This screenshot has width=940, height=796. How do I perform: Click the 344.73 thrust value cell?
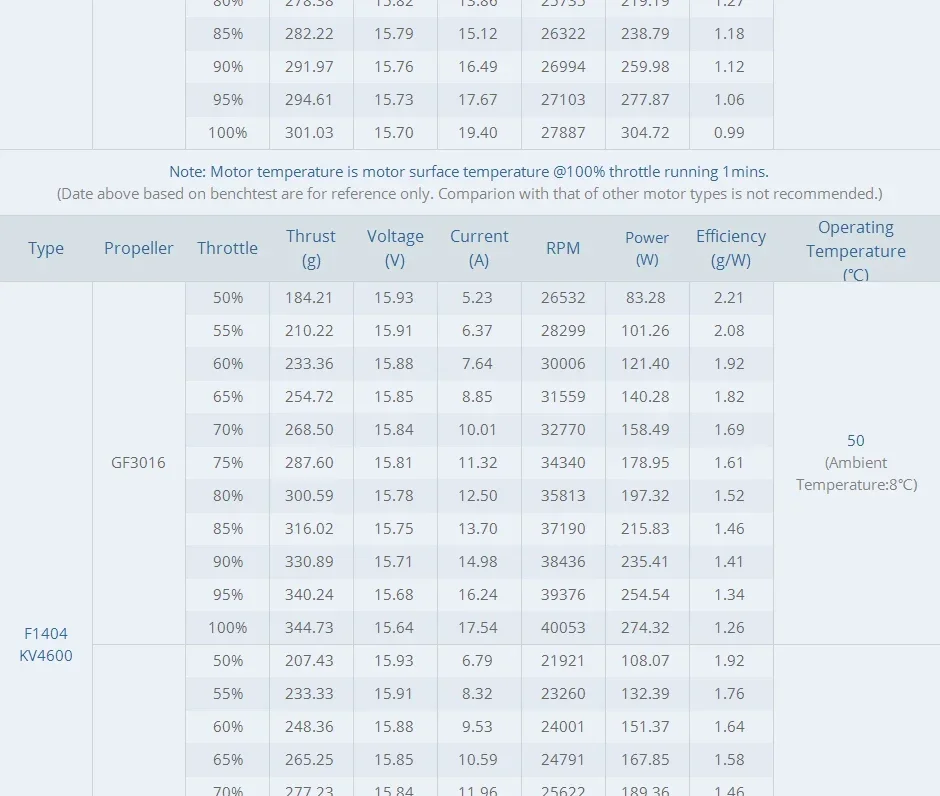point(311,628)
